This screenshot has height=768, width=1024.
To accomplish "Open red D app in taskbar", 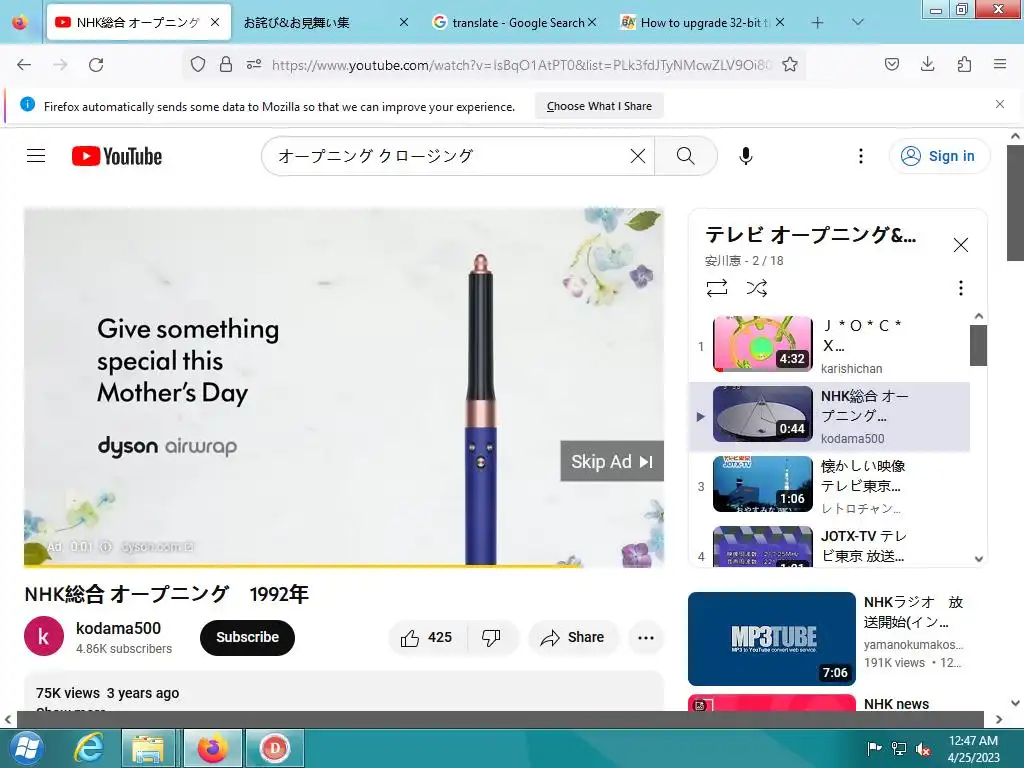I will pyautogui.click(x=275, y=748).
